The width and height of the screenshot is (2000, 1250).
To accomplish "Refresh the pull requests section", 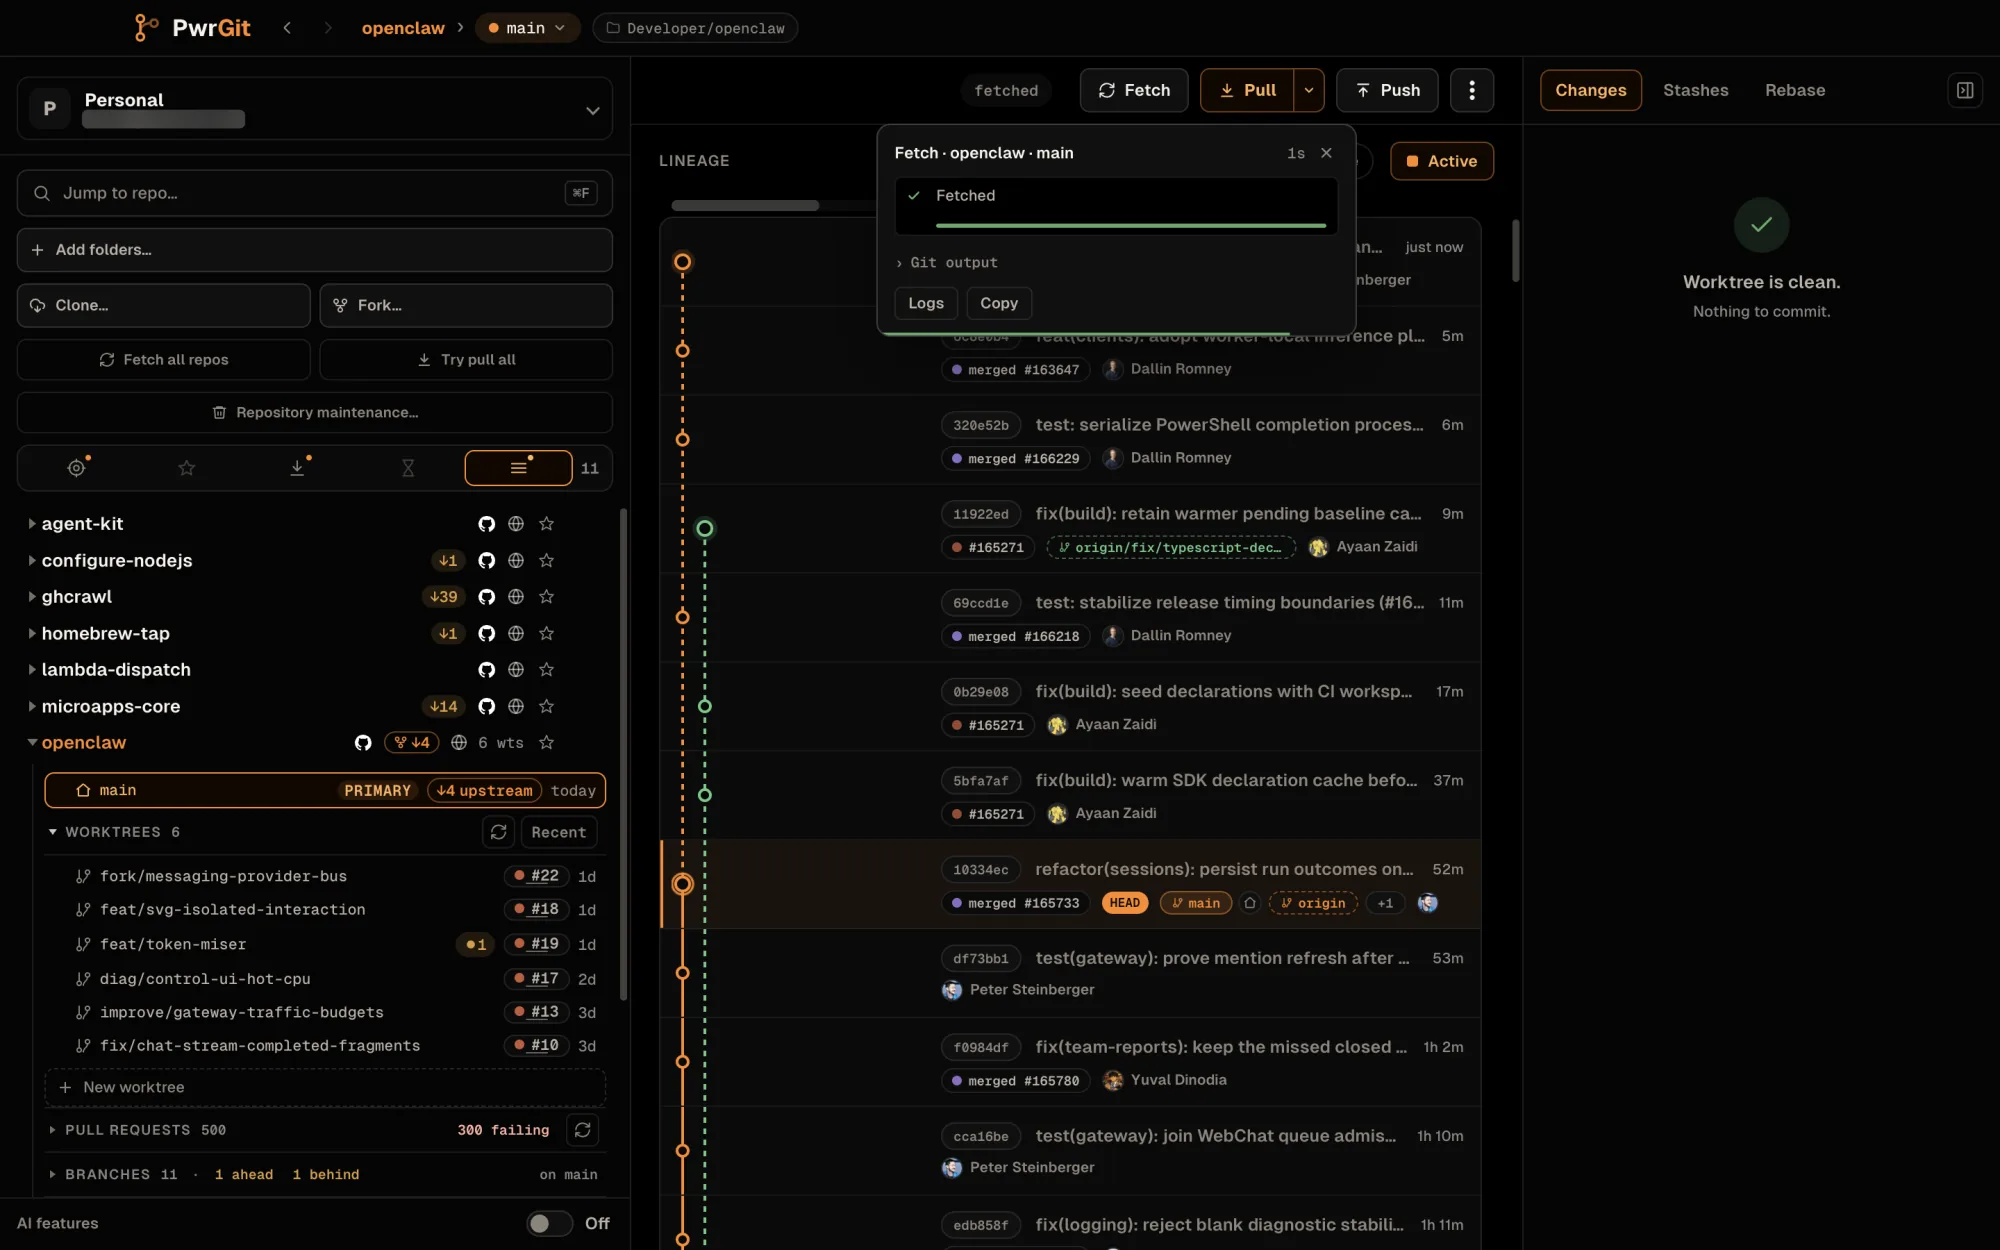I will (583, 1130).
